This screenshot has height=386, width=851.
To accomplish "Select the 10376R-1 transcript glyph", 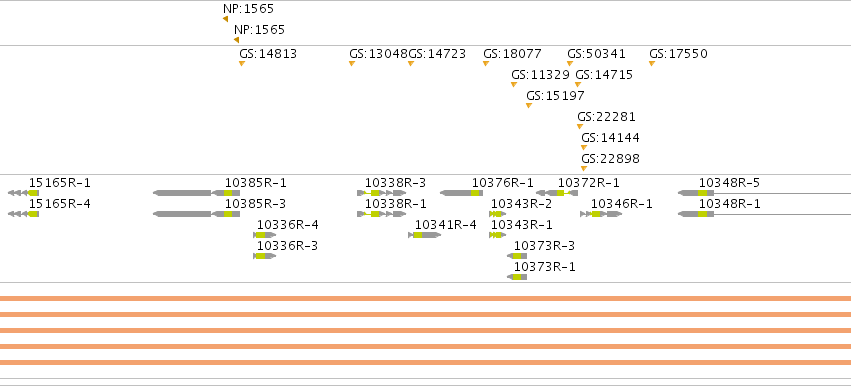I will 461,193.
